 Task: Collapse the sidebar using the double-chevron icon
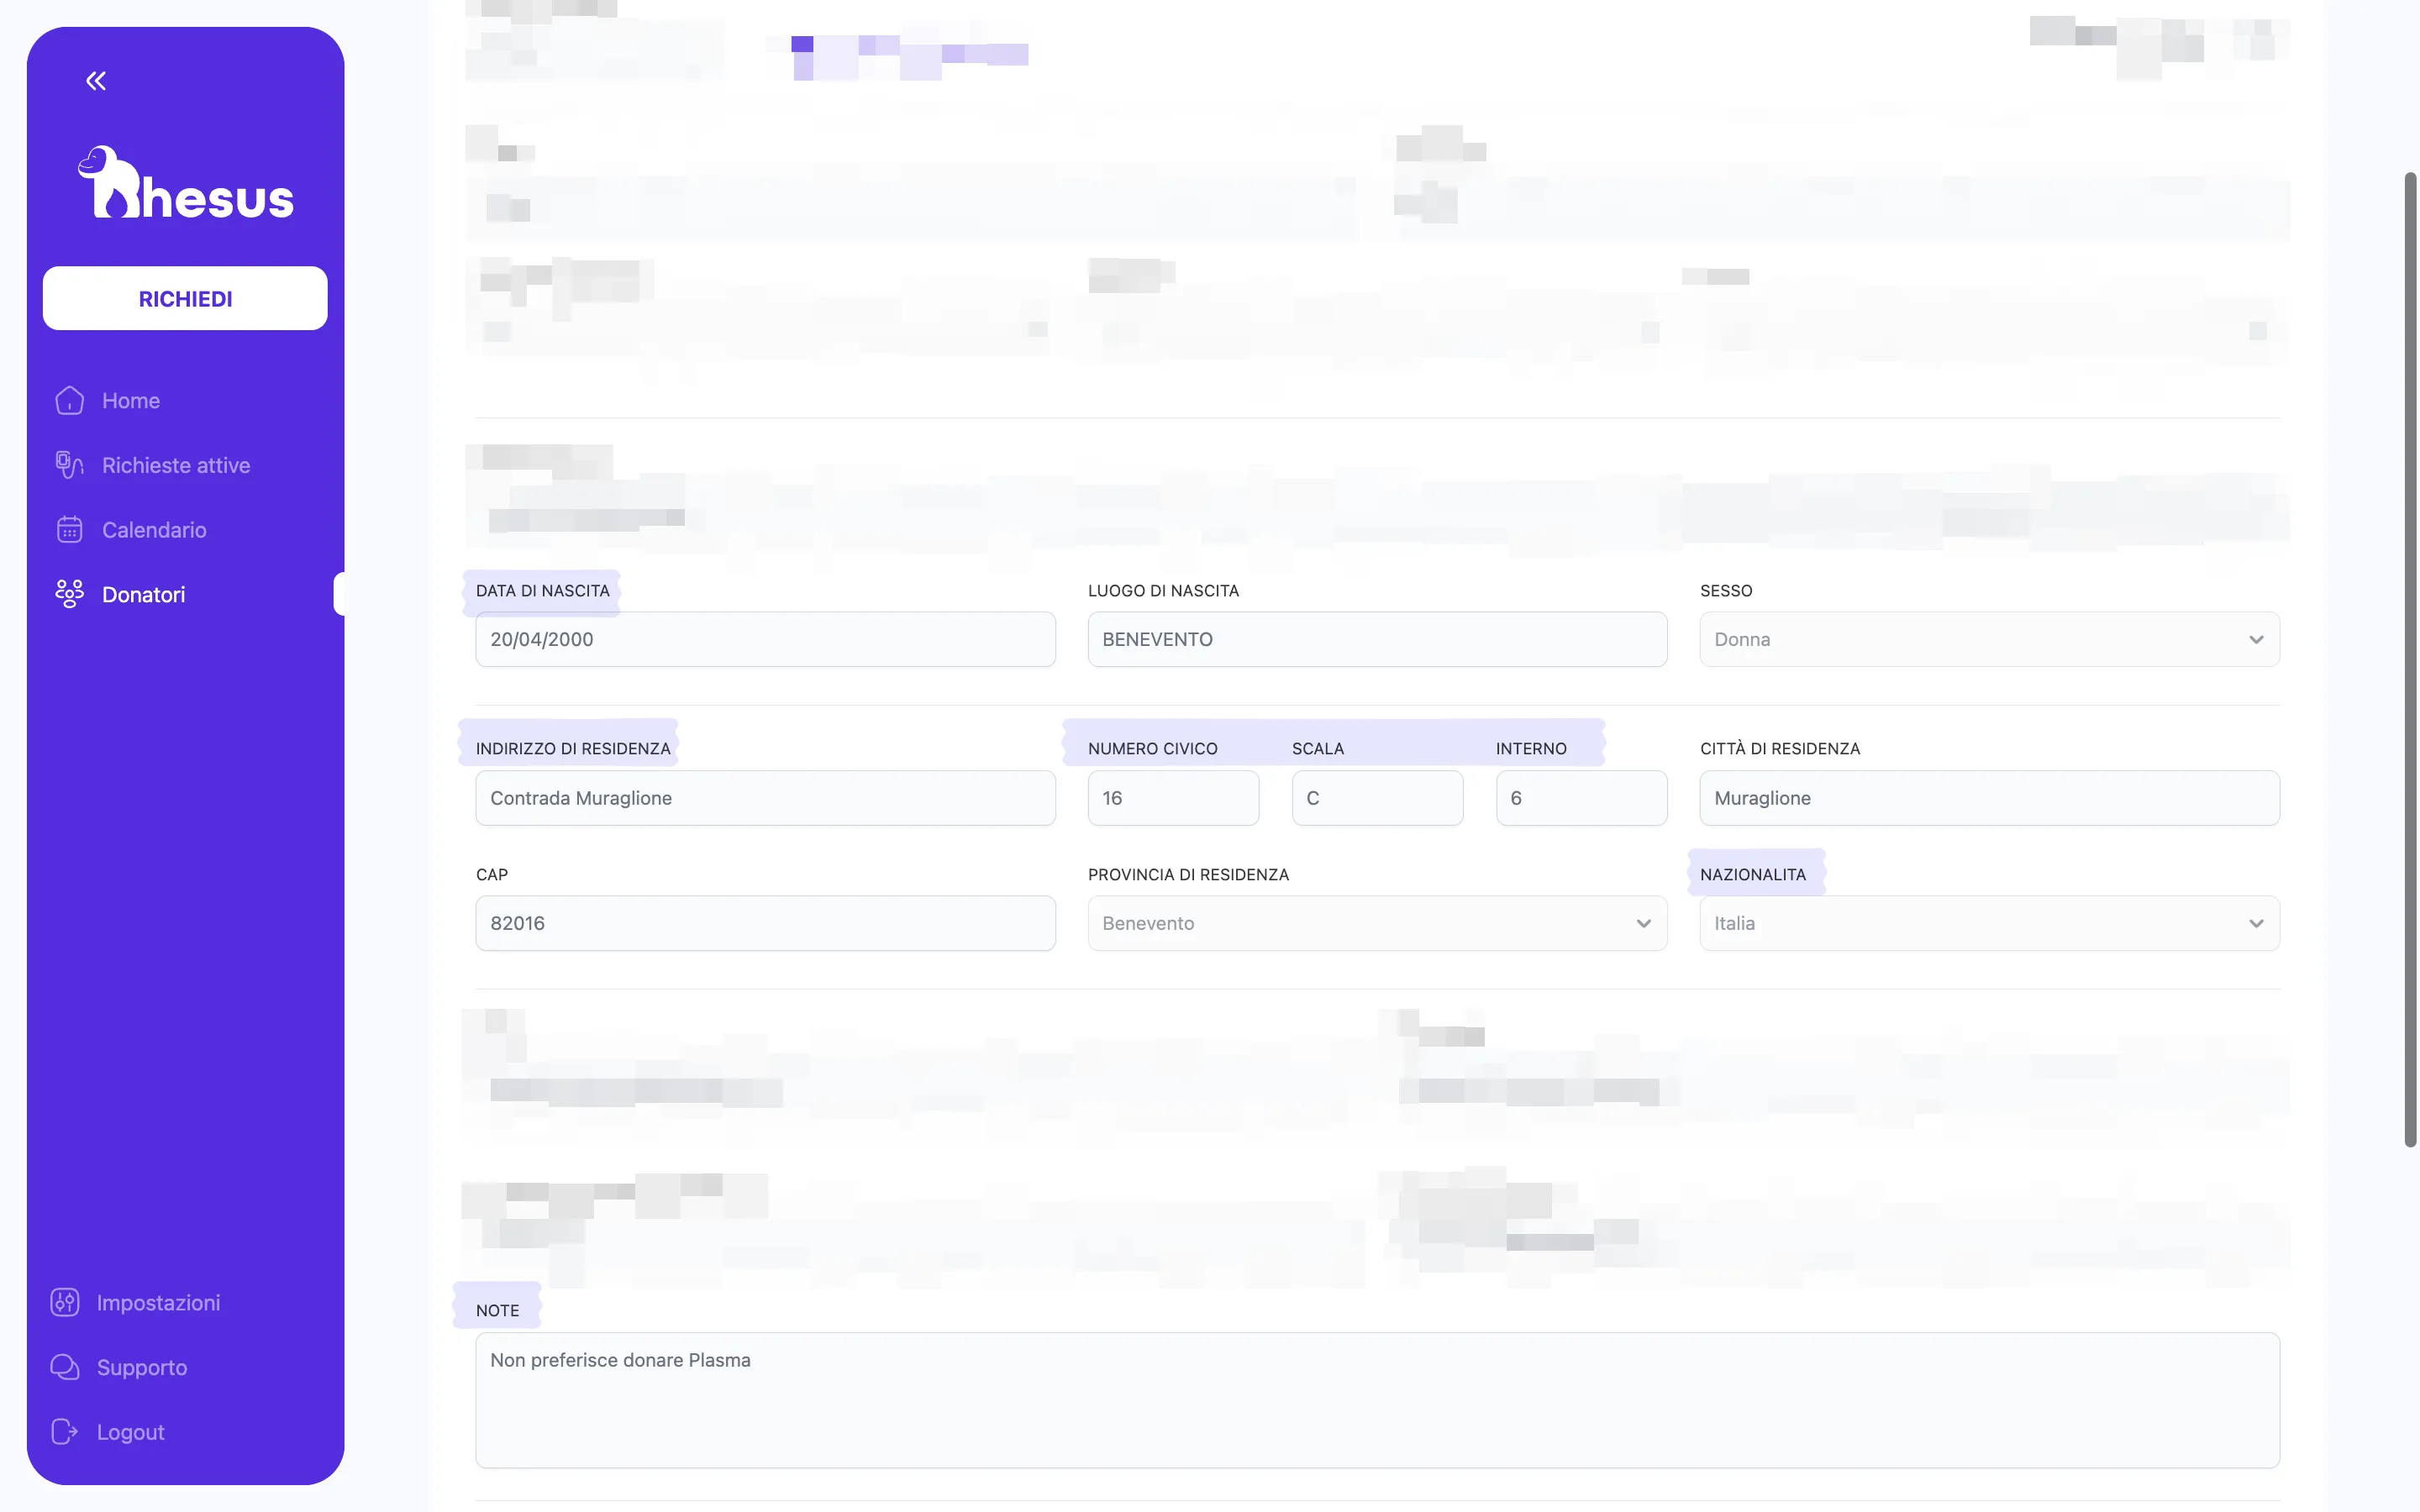pyautogui.click(x=95, y=80)
